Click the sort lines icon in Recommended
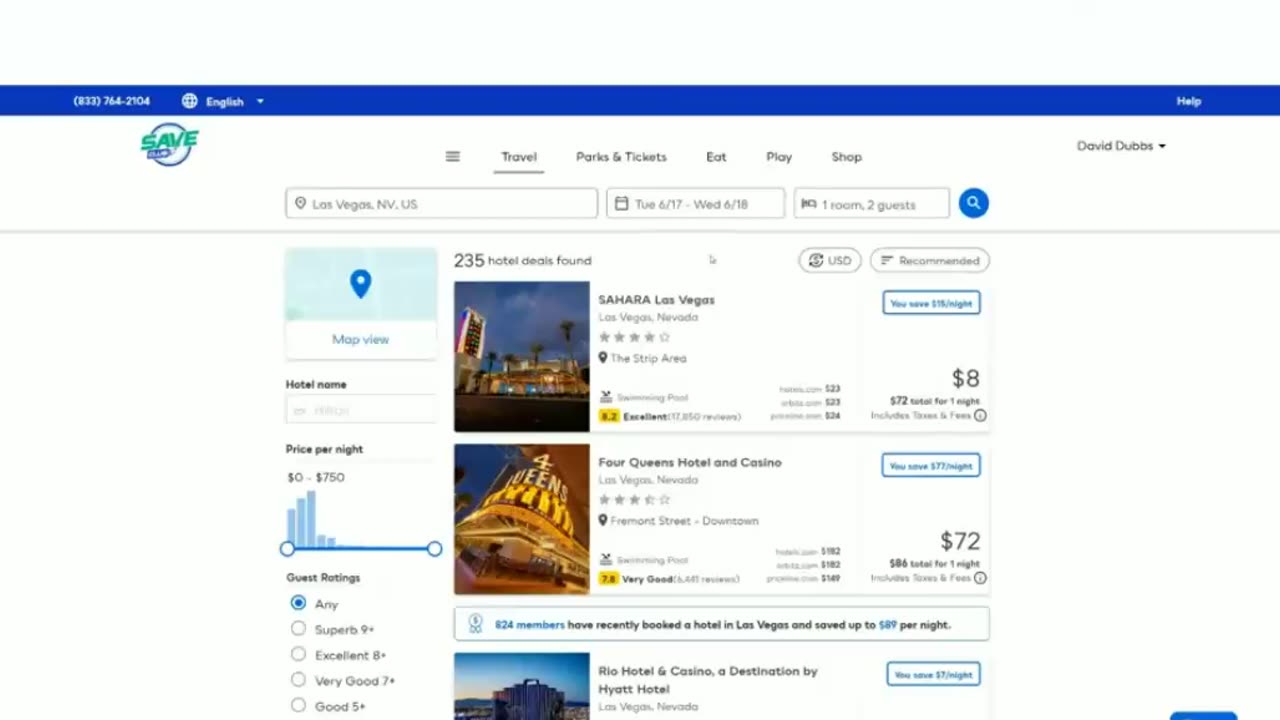The image size is (1280, 720). pyautogui.click(x=887, y=260)
